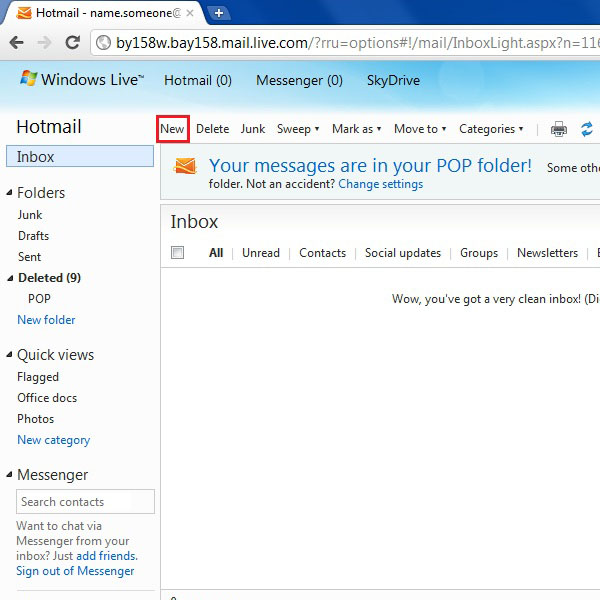Click New to compose a message
This screenshot has height=600, width=600.
pos(173,129)
